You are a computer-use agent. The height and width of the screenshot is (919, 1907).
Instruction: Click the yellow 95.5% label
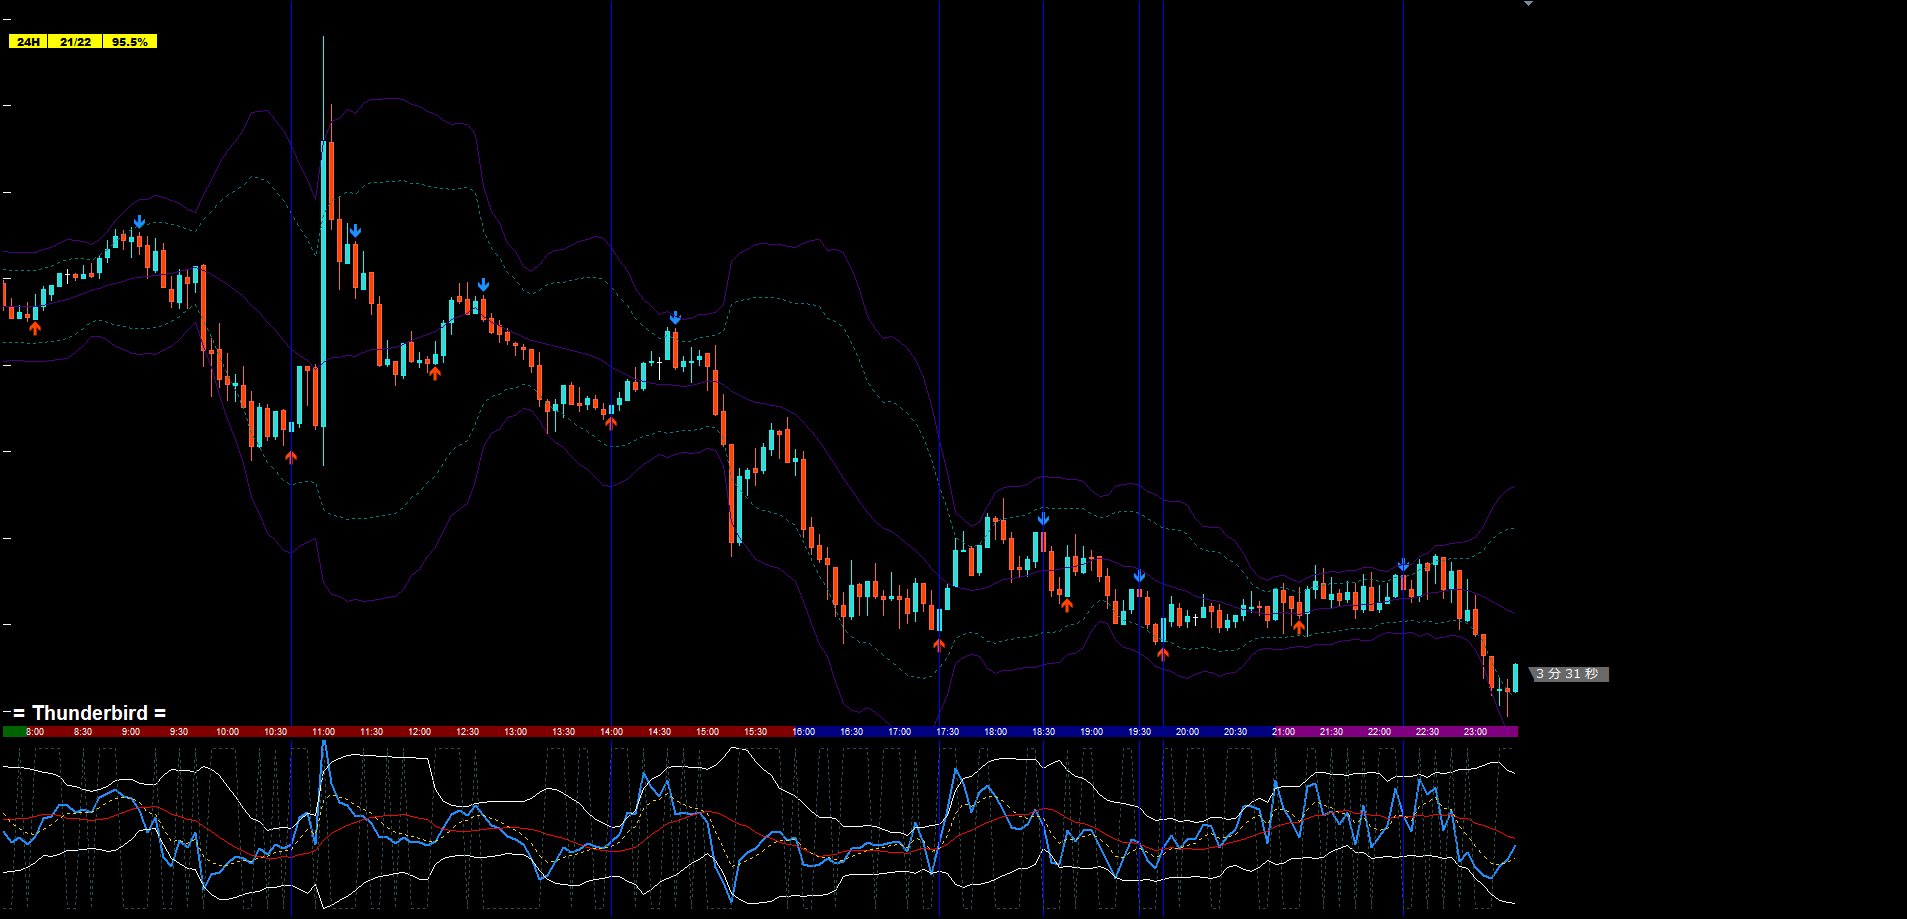pyautogui.click(x=130, y=42)
